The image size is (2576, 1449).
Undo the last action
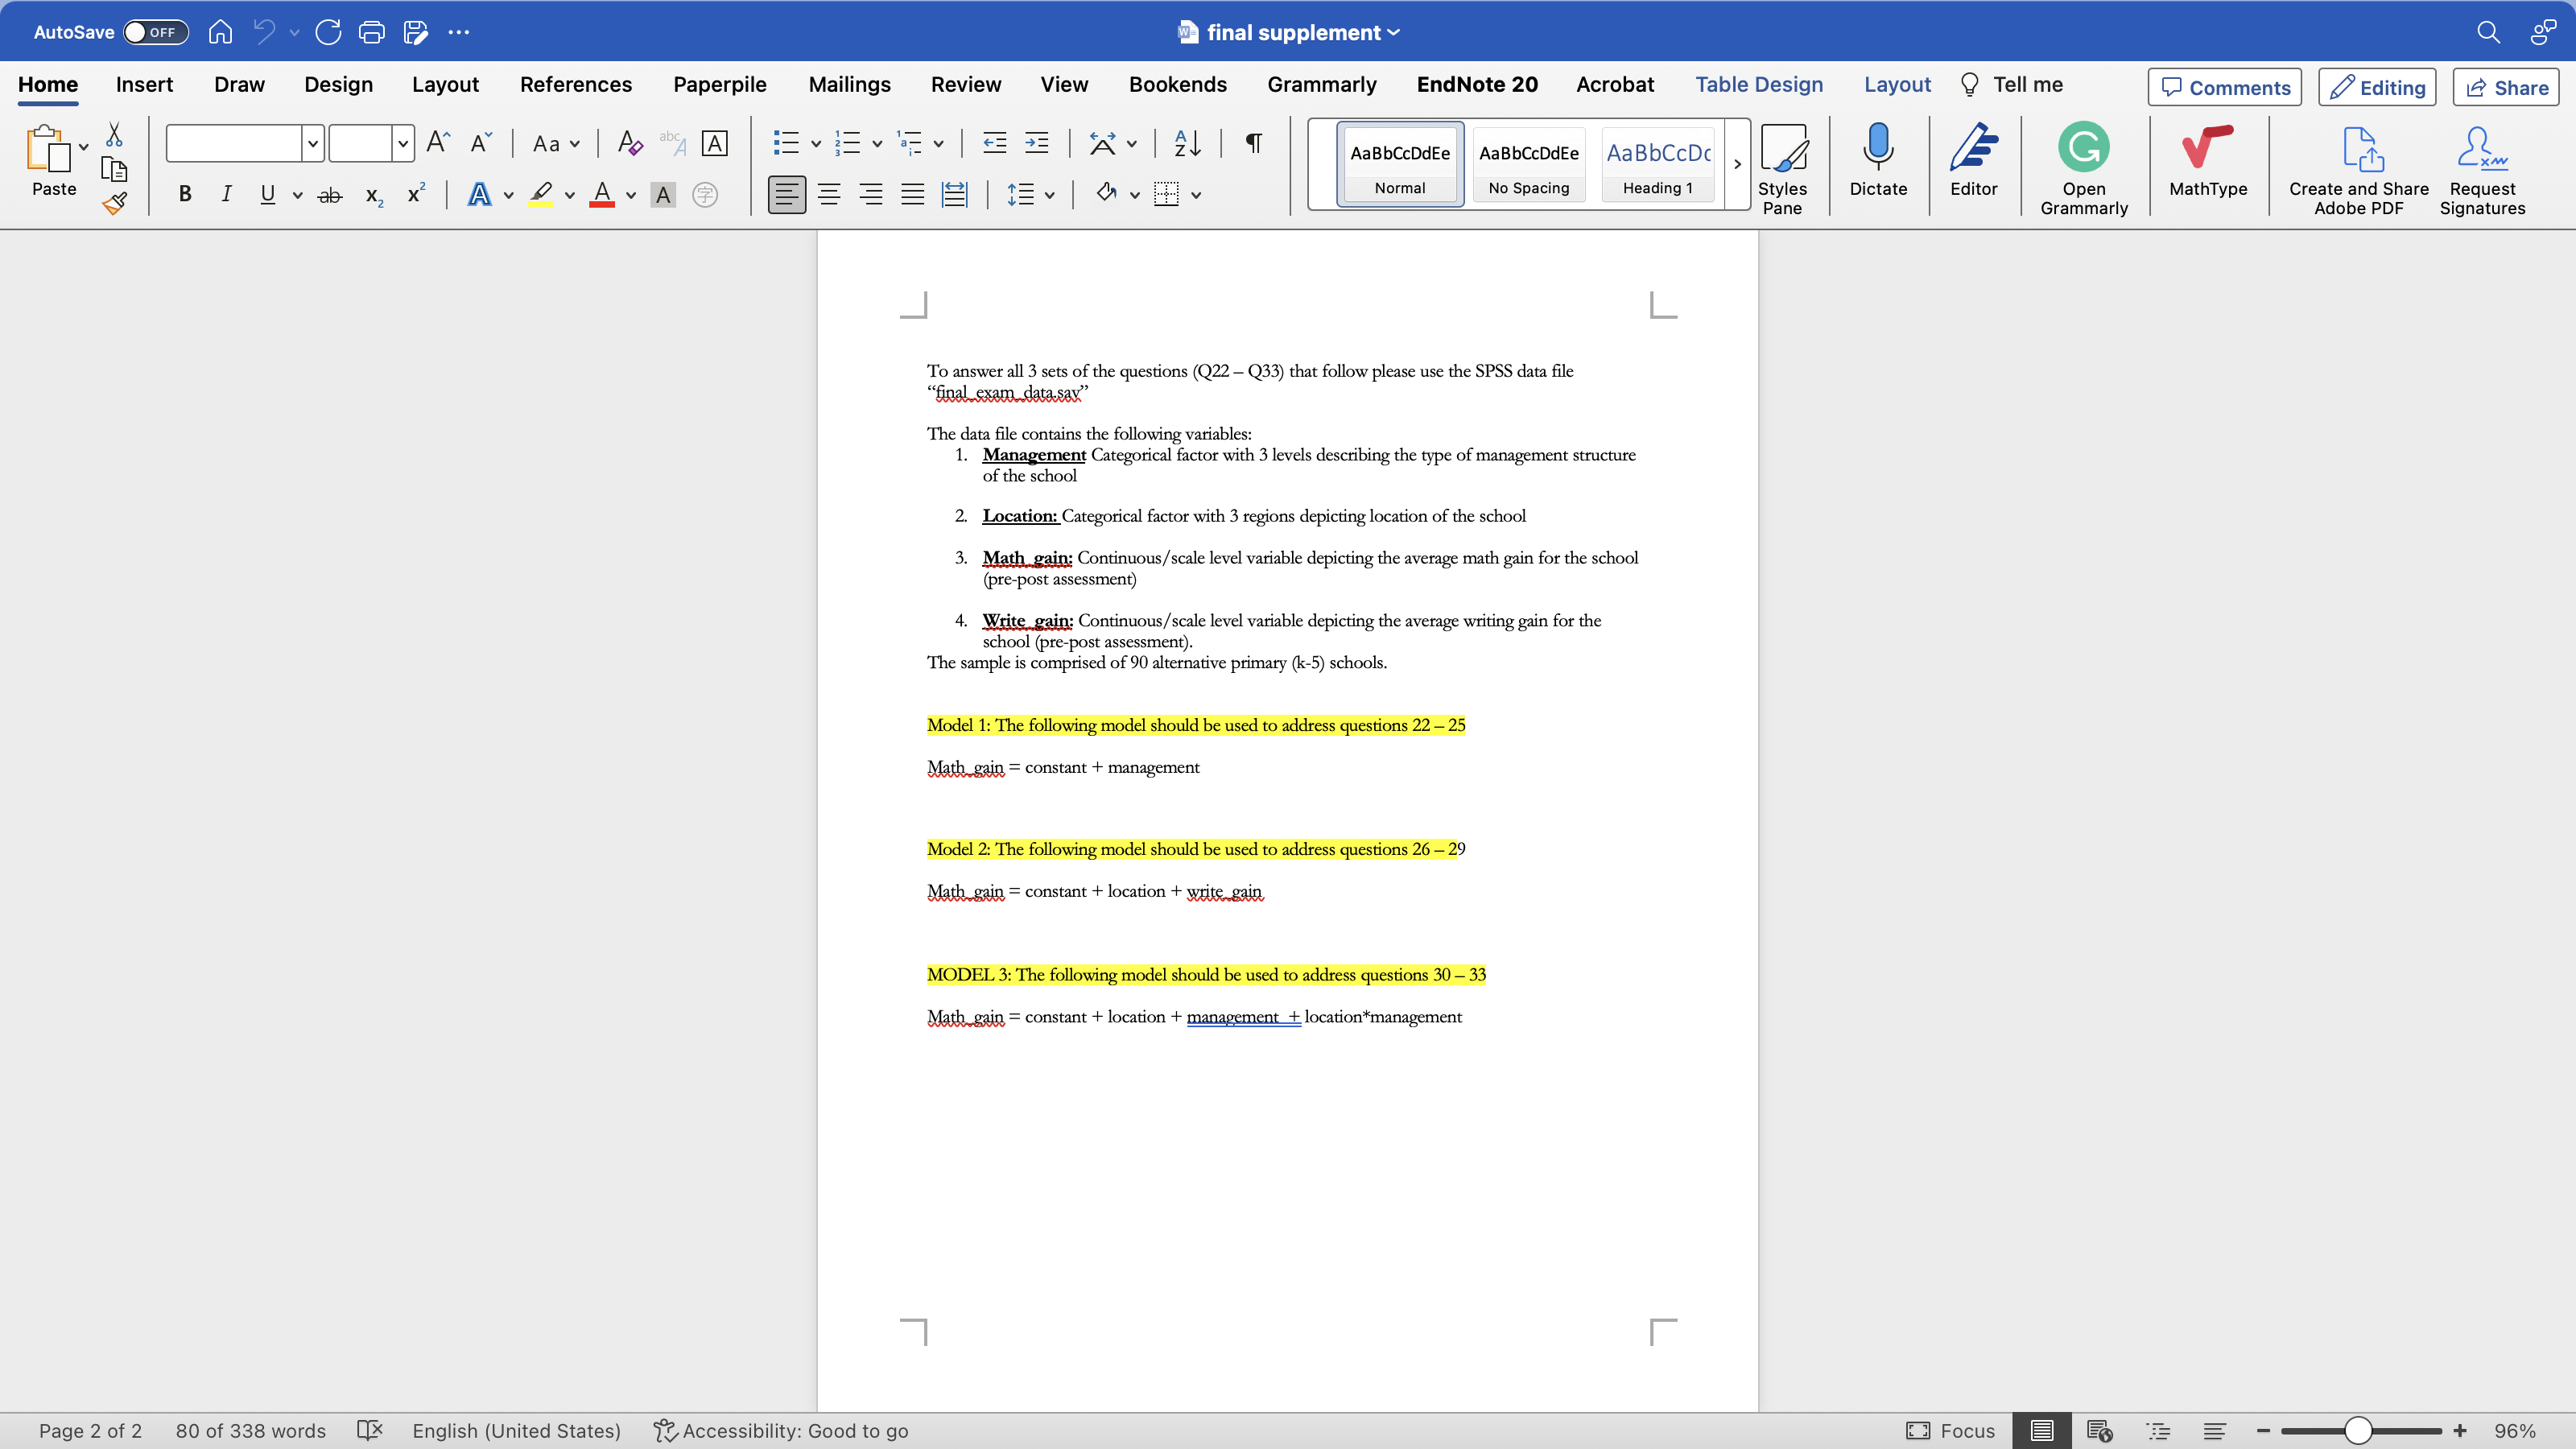click(x=264, y=32)
